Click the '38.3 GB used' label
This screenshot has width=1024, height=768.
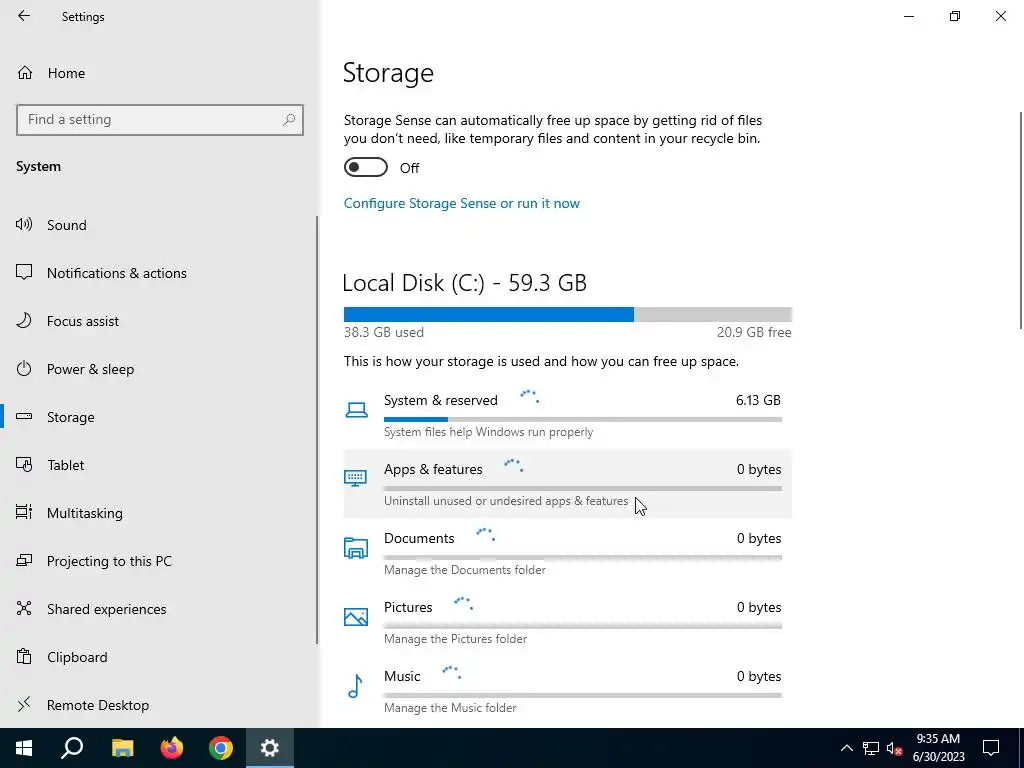(x=384, y=332)
